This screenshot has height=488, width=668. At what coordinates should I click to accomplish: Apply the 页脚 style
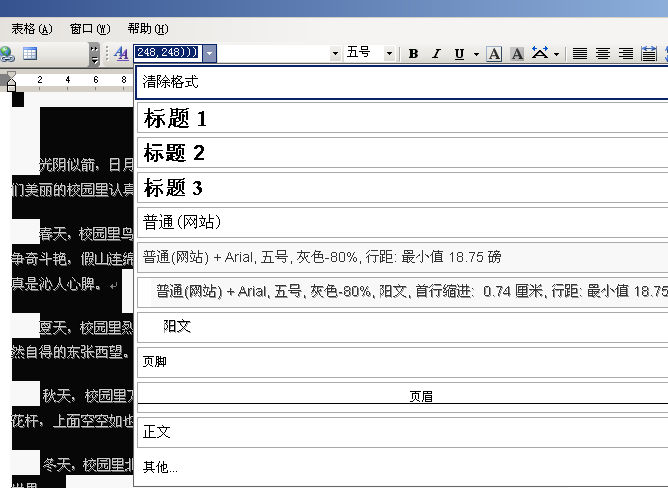coord(403,362)
